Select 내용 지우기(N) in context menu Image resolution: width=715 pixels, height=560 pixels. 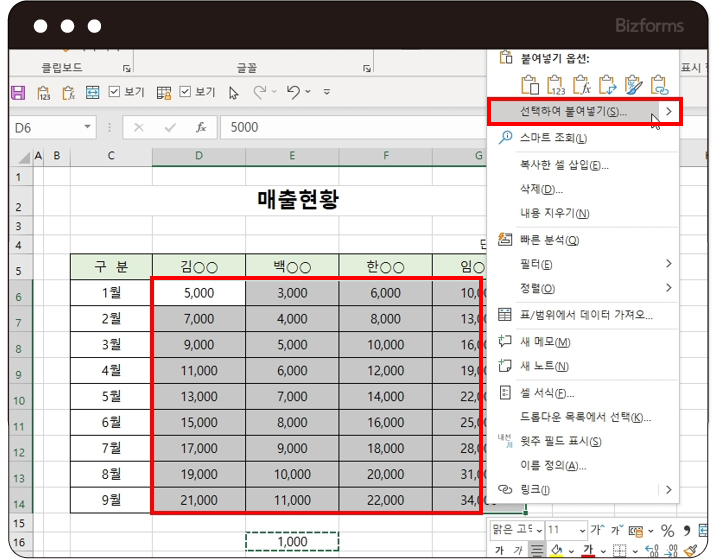(x=554, y=213)
